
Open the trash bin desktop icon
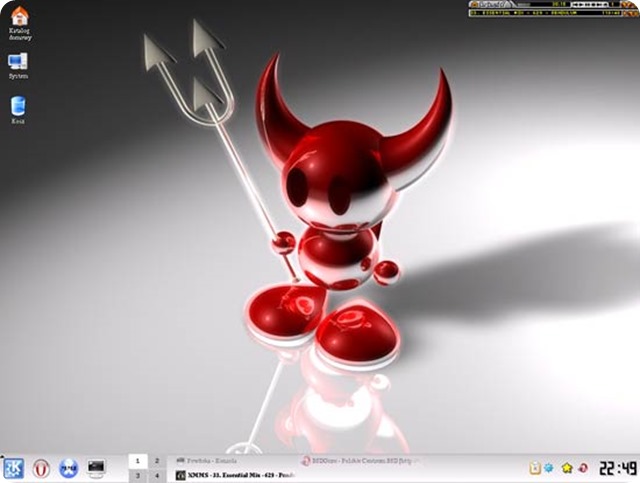(18, 109)
